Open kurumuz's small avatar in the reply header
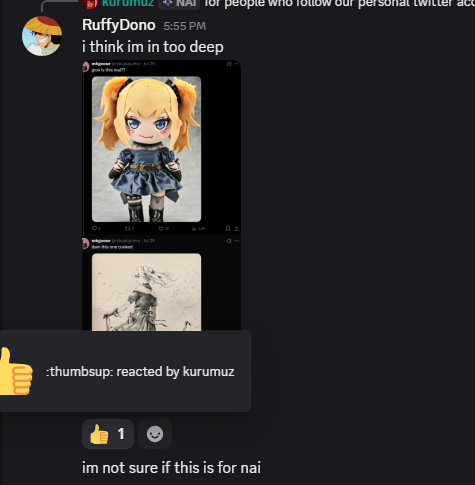Viewport: 475px width, 485px height. click(90, 3)
